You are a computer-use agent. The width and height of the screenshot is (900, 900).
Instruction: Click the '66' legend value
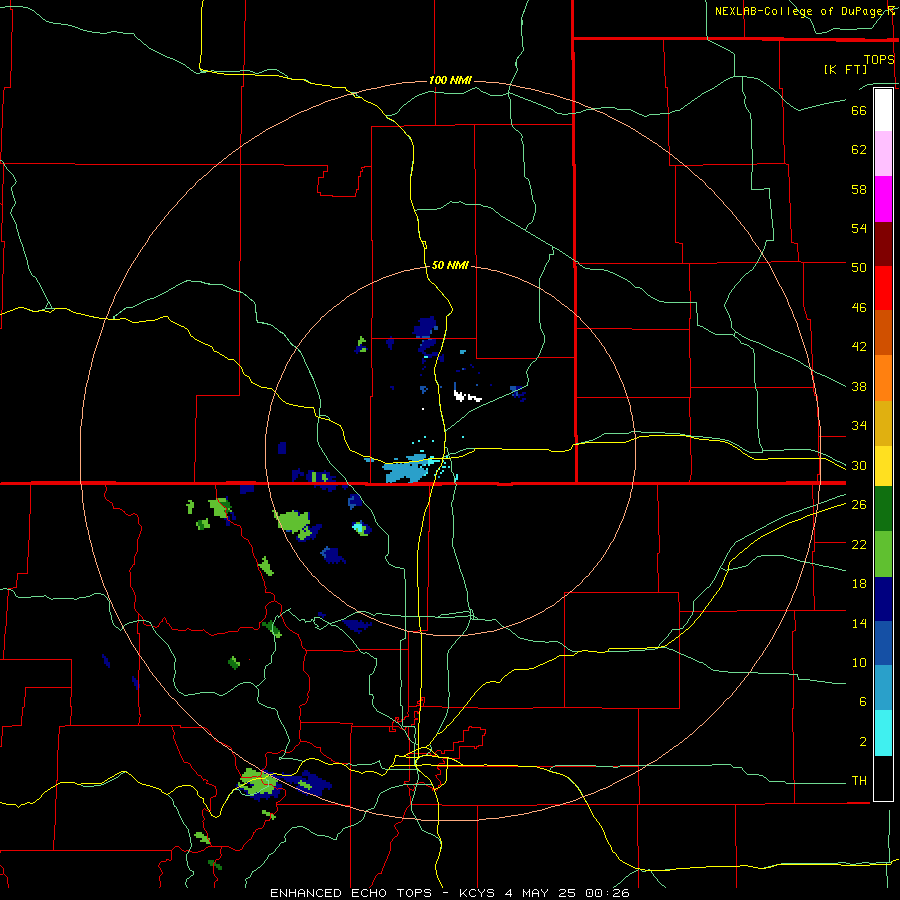tap(859, 110)
